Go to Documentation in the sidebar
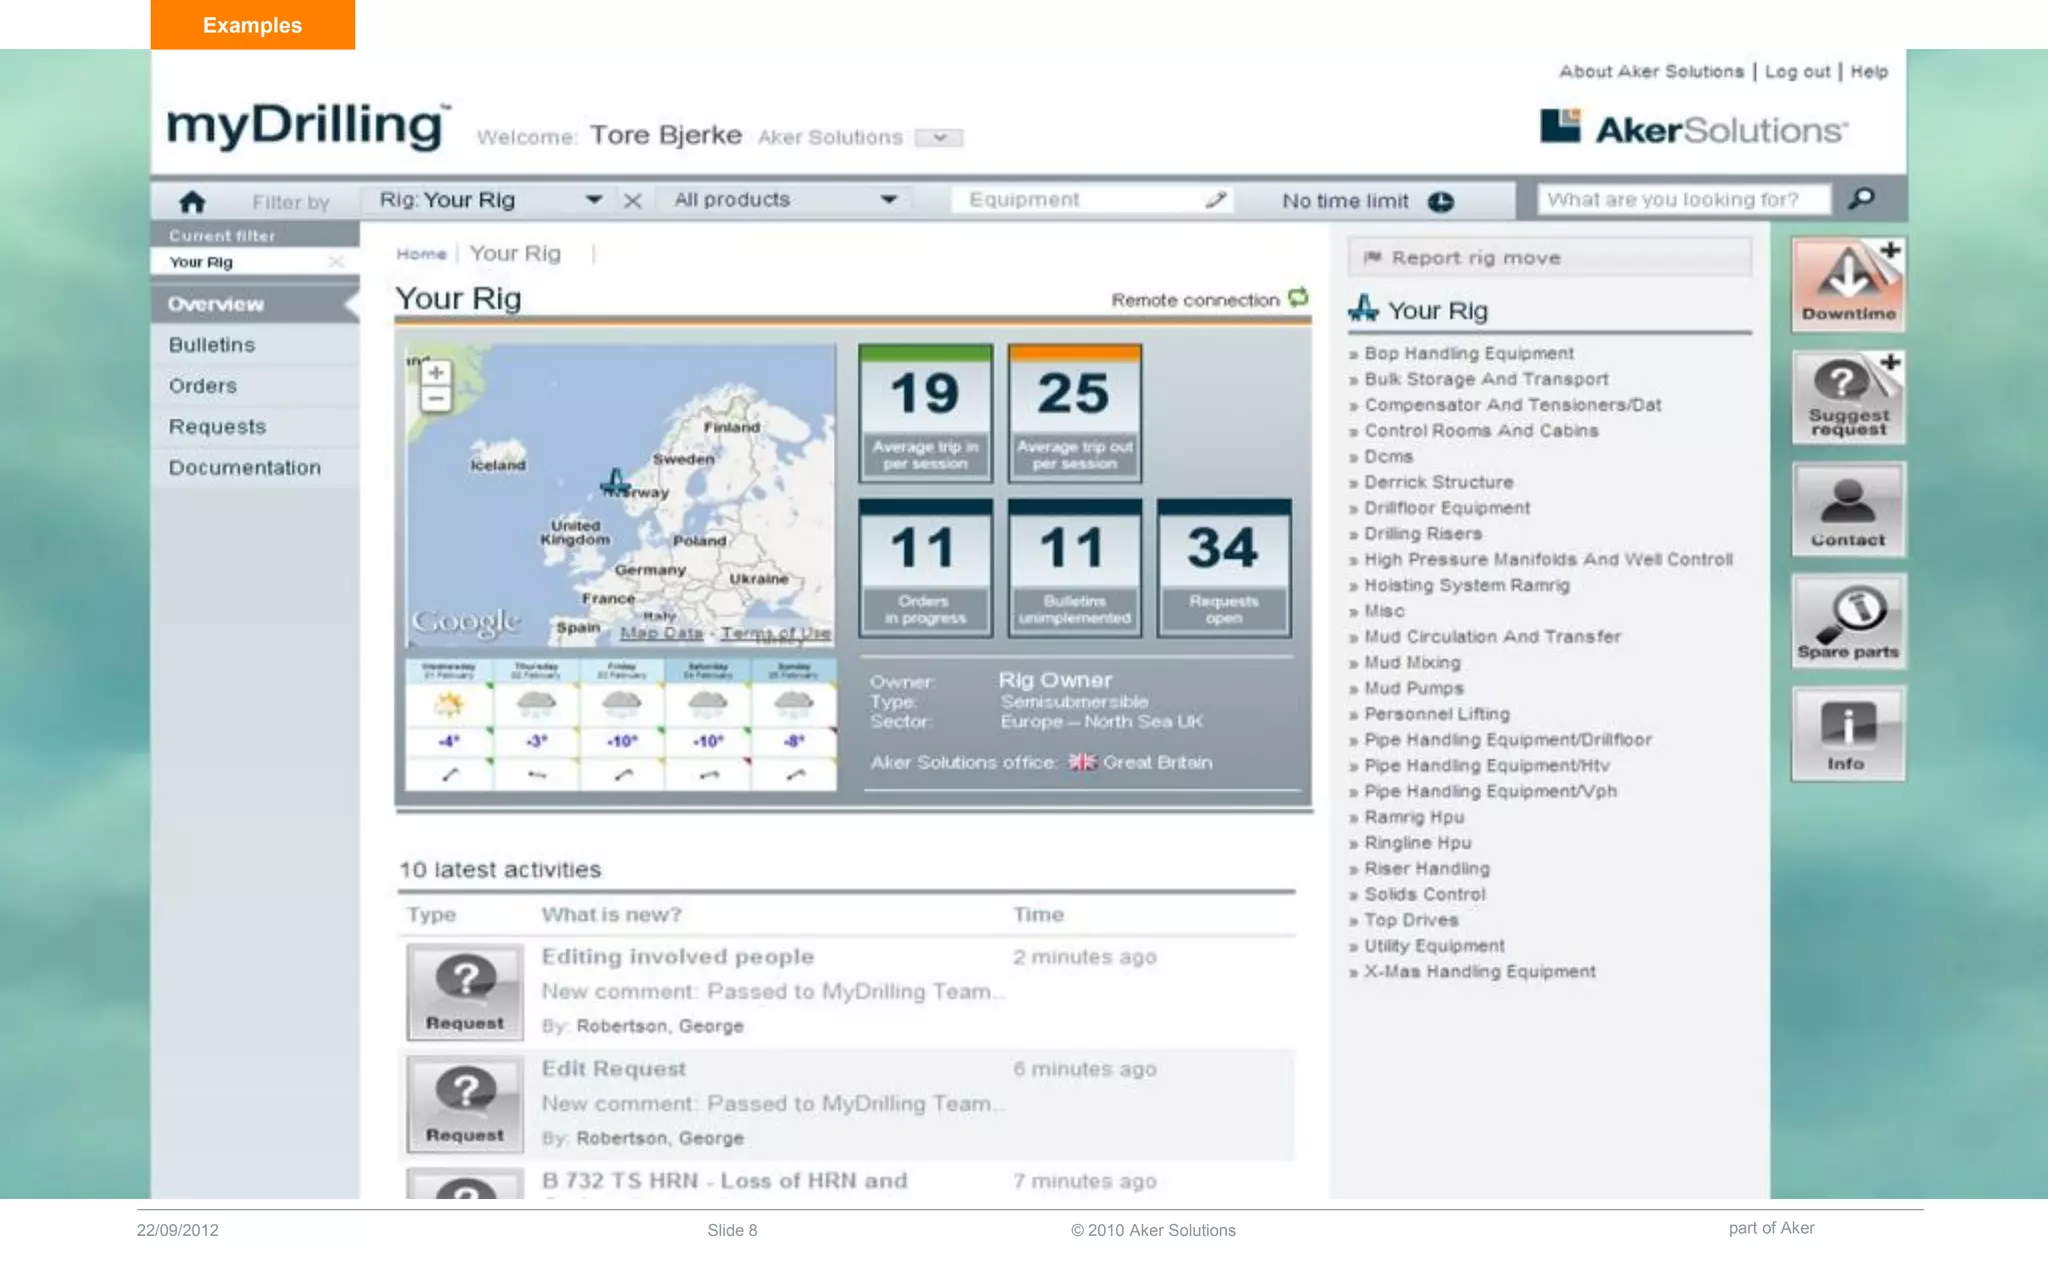Viewport: 2048px width, 1280px height. [x=245, y=468]
